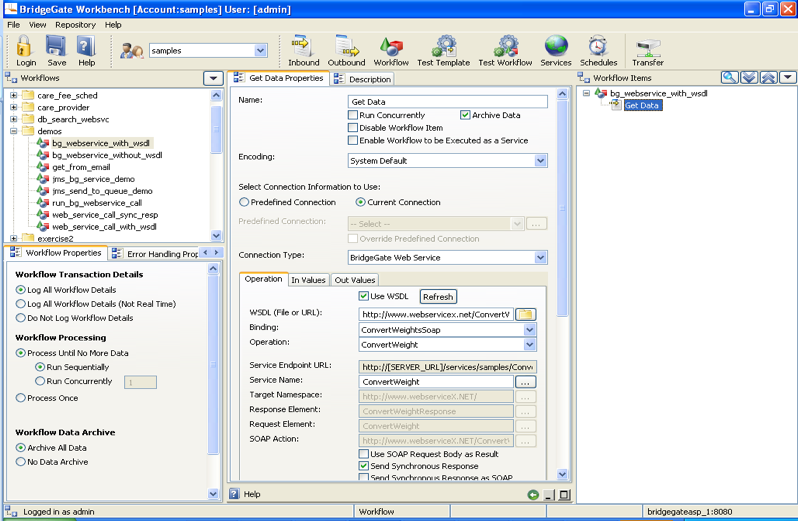Click the Service Endpoint URL field

(x=448, y=367)
